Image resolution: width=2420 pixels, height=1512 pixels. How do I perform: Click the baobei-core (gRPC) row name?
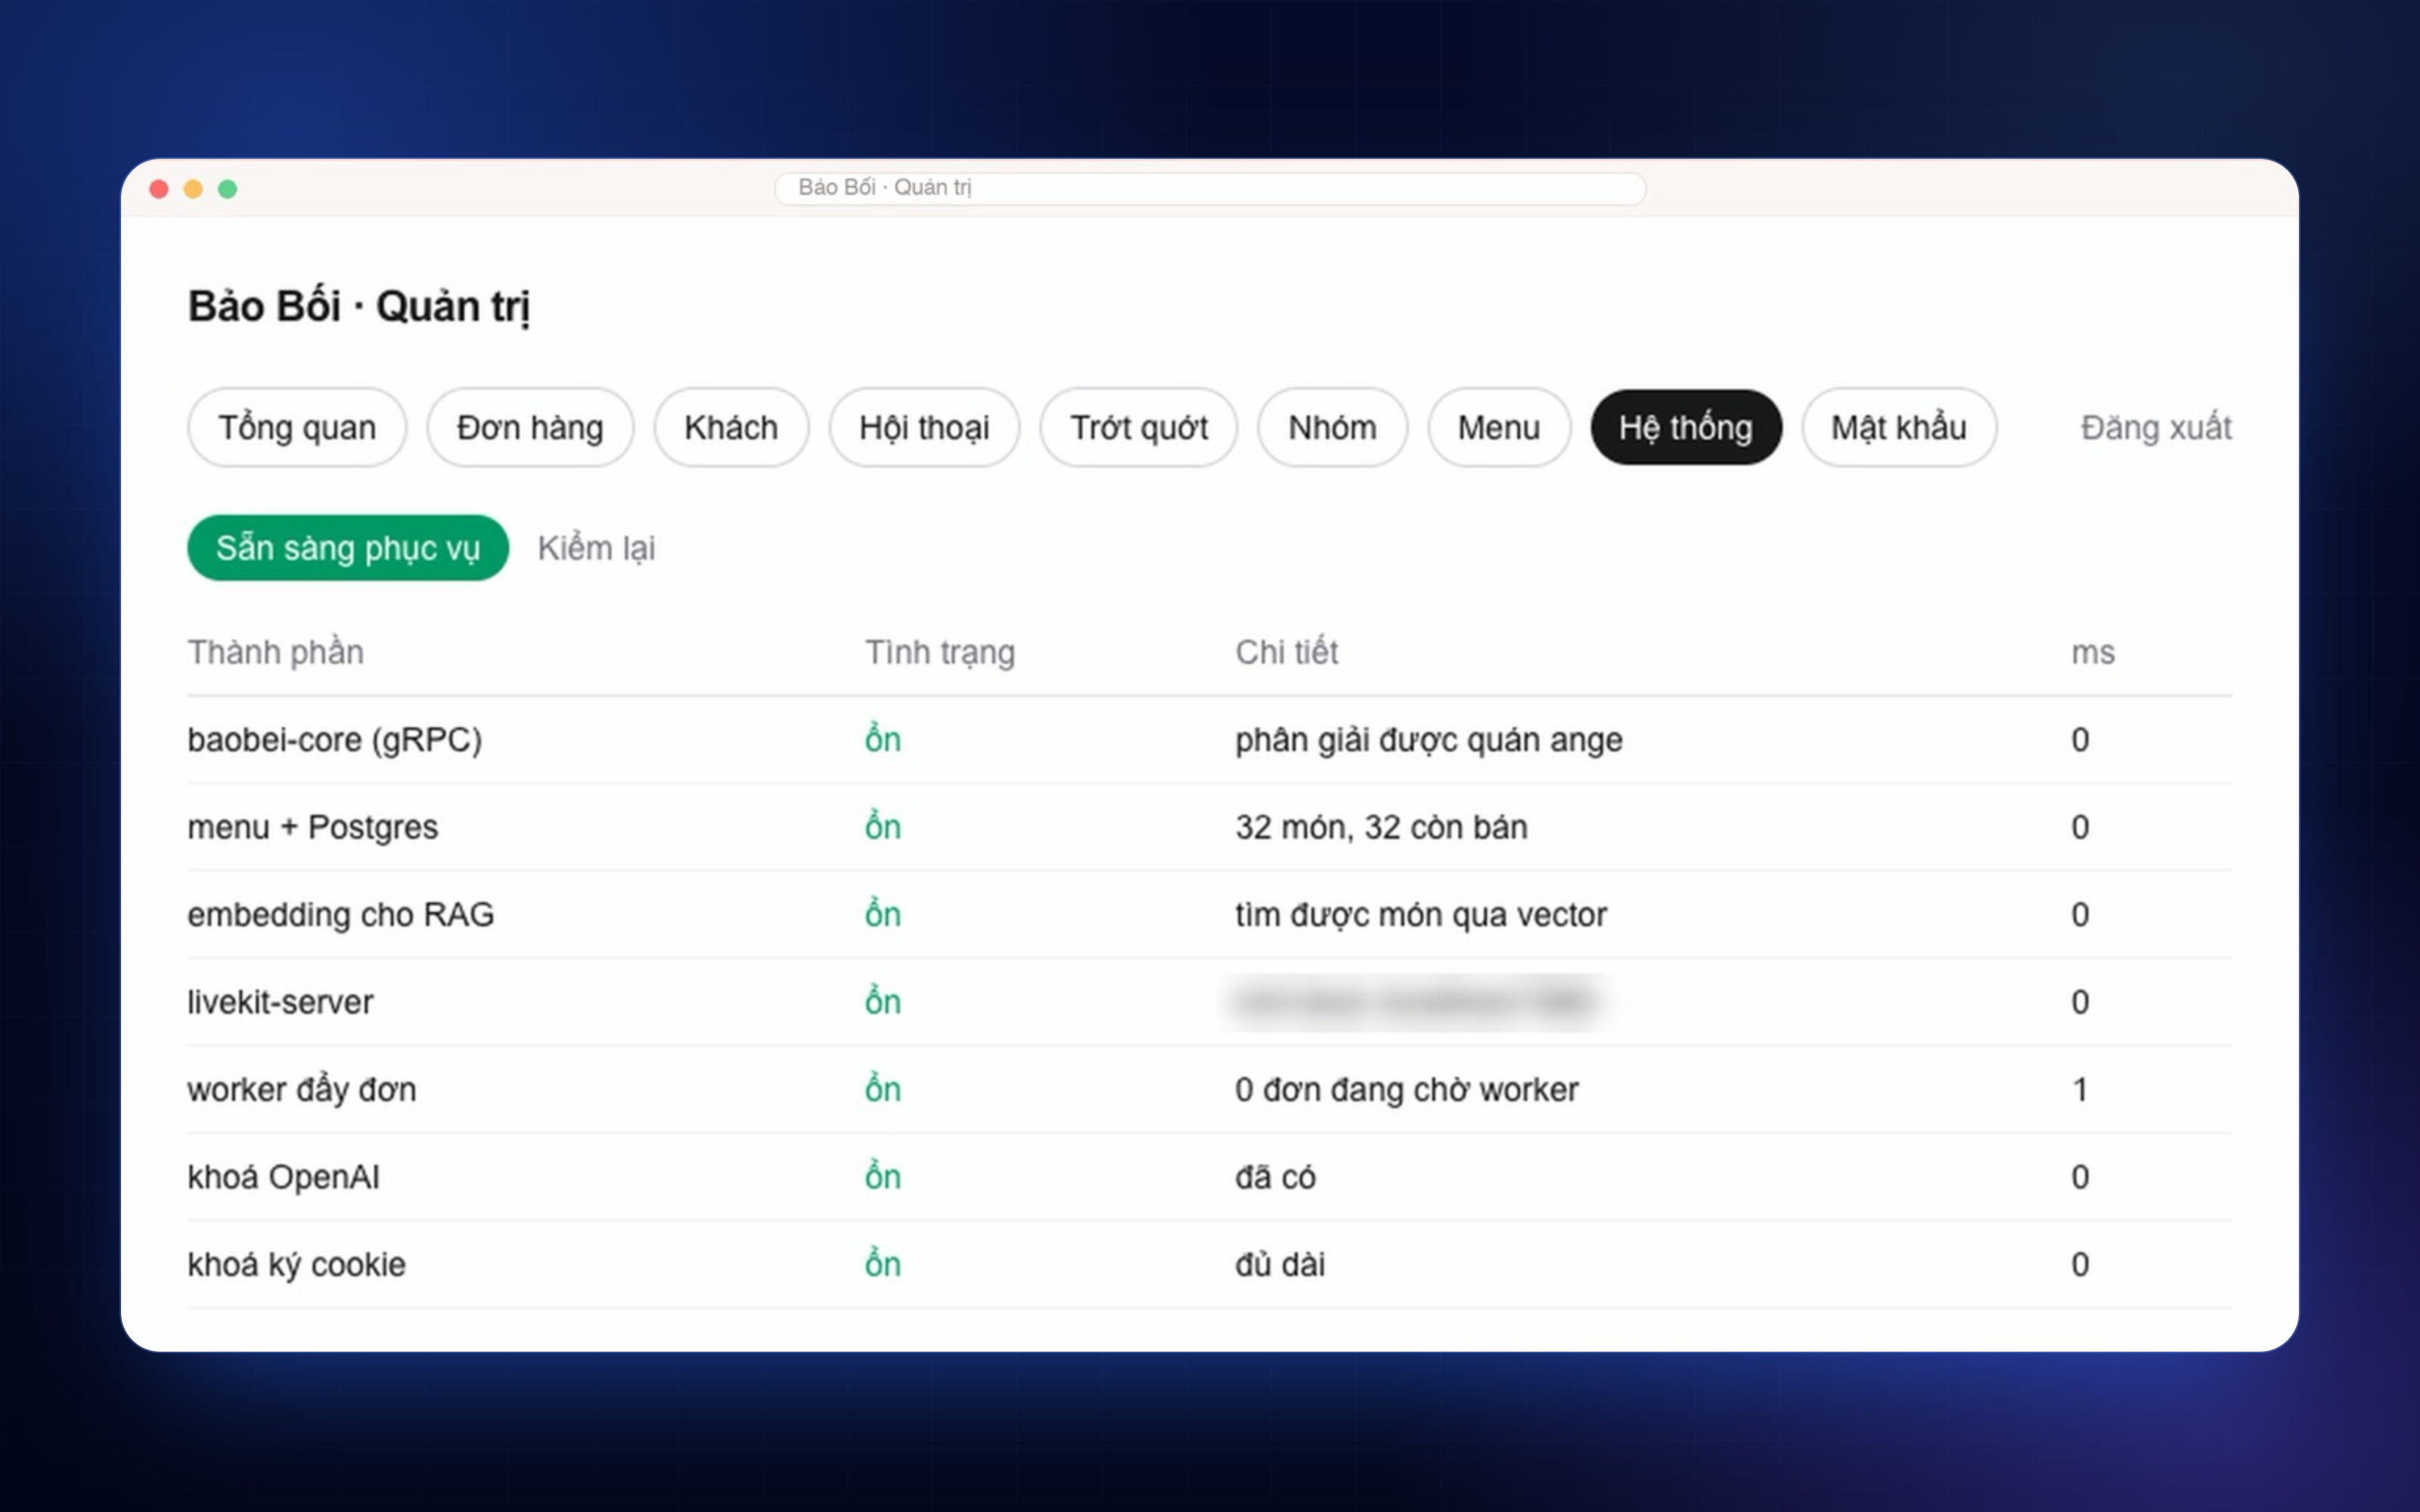pyautogui.click(x=335, y=740)
